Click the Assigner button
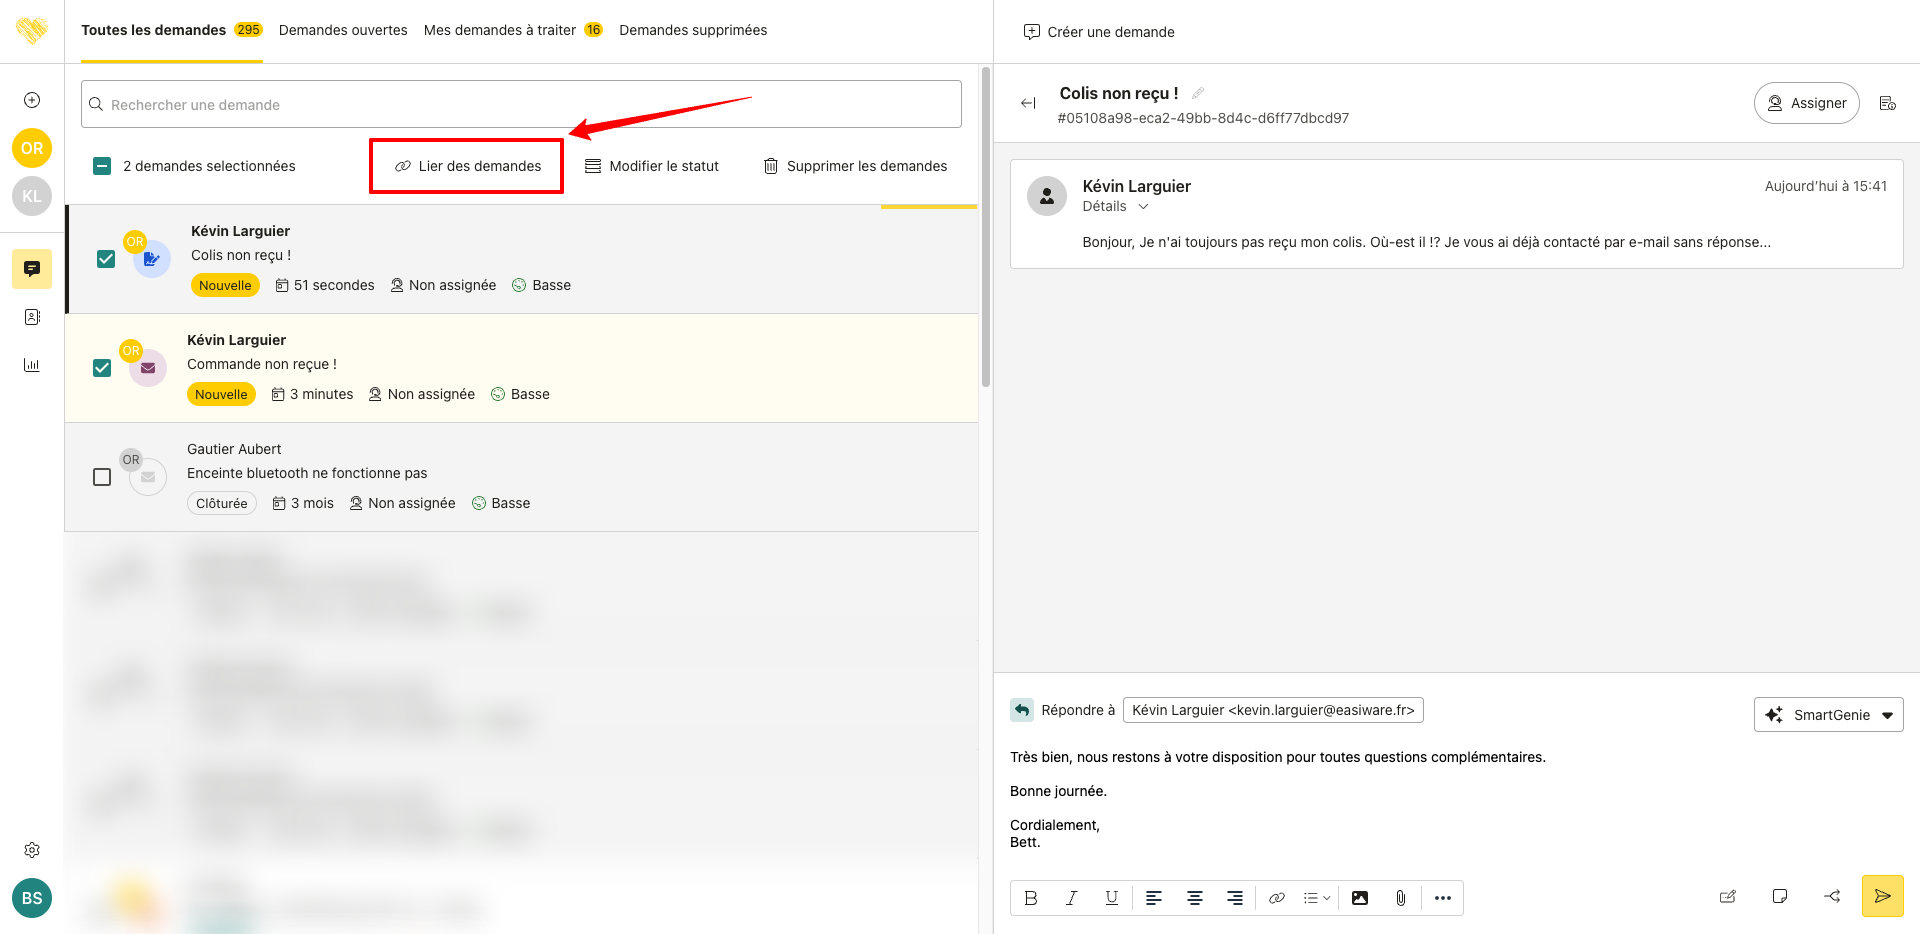This screenshot has height=934, width=1920. point(1806,103)
